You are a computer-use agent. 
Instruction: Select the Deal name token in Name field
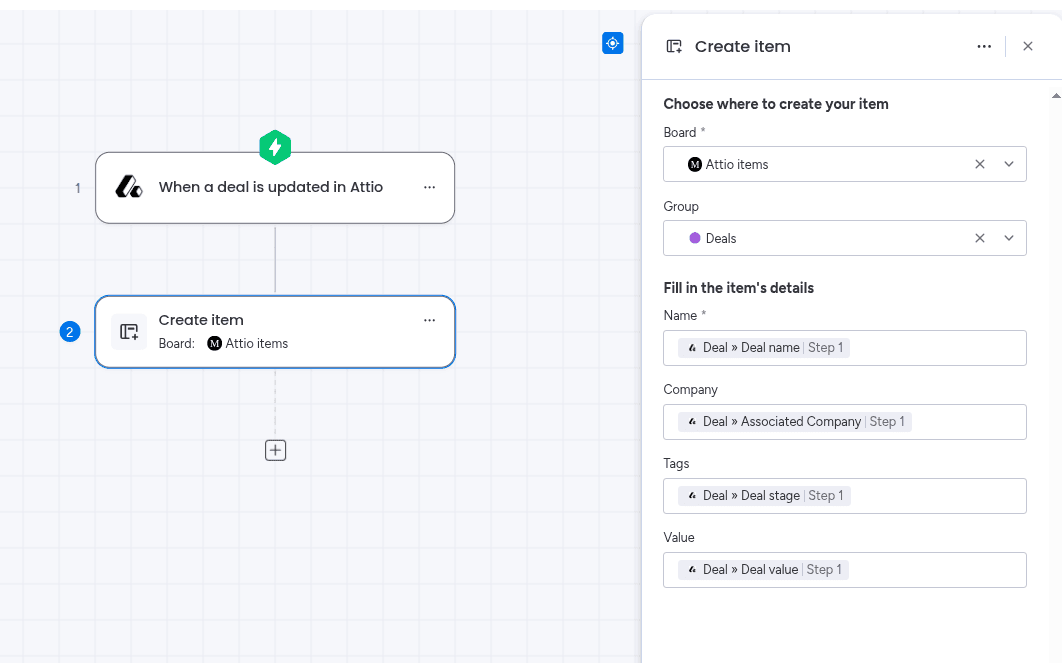click(x=764, y=347)
